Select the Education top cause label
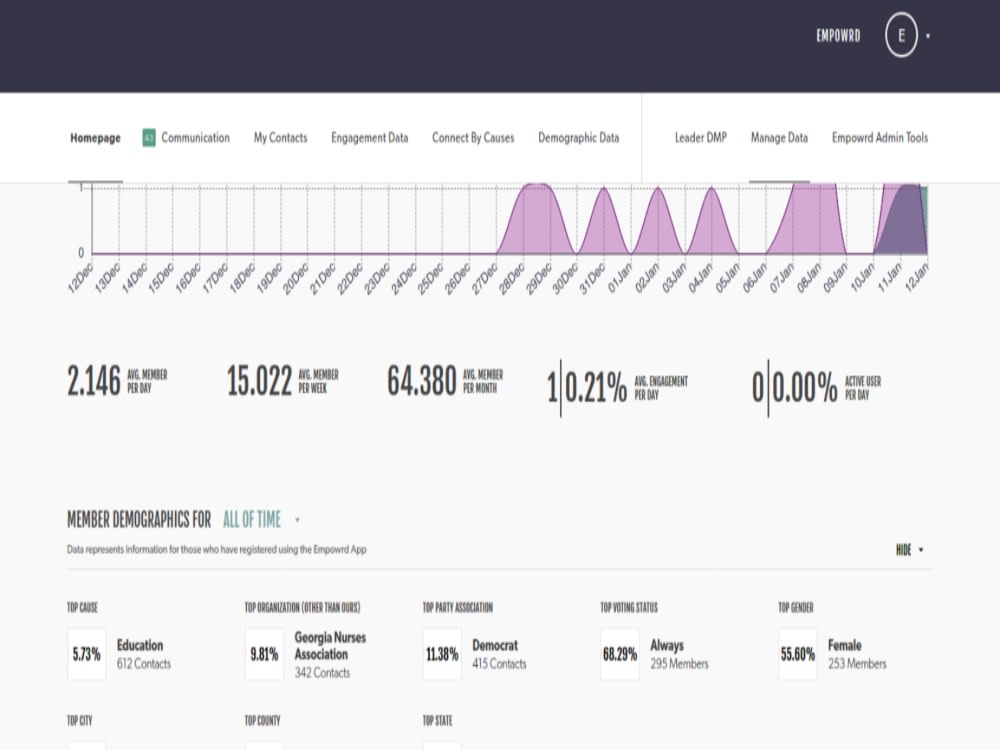Screen dimensions: 1000x750 (140, 645)
